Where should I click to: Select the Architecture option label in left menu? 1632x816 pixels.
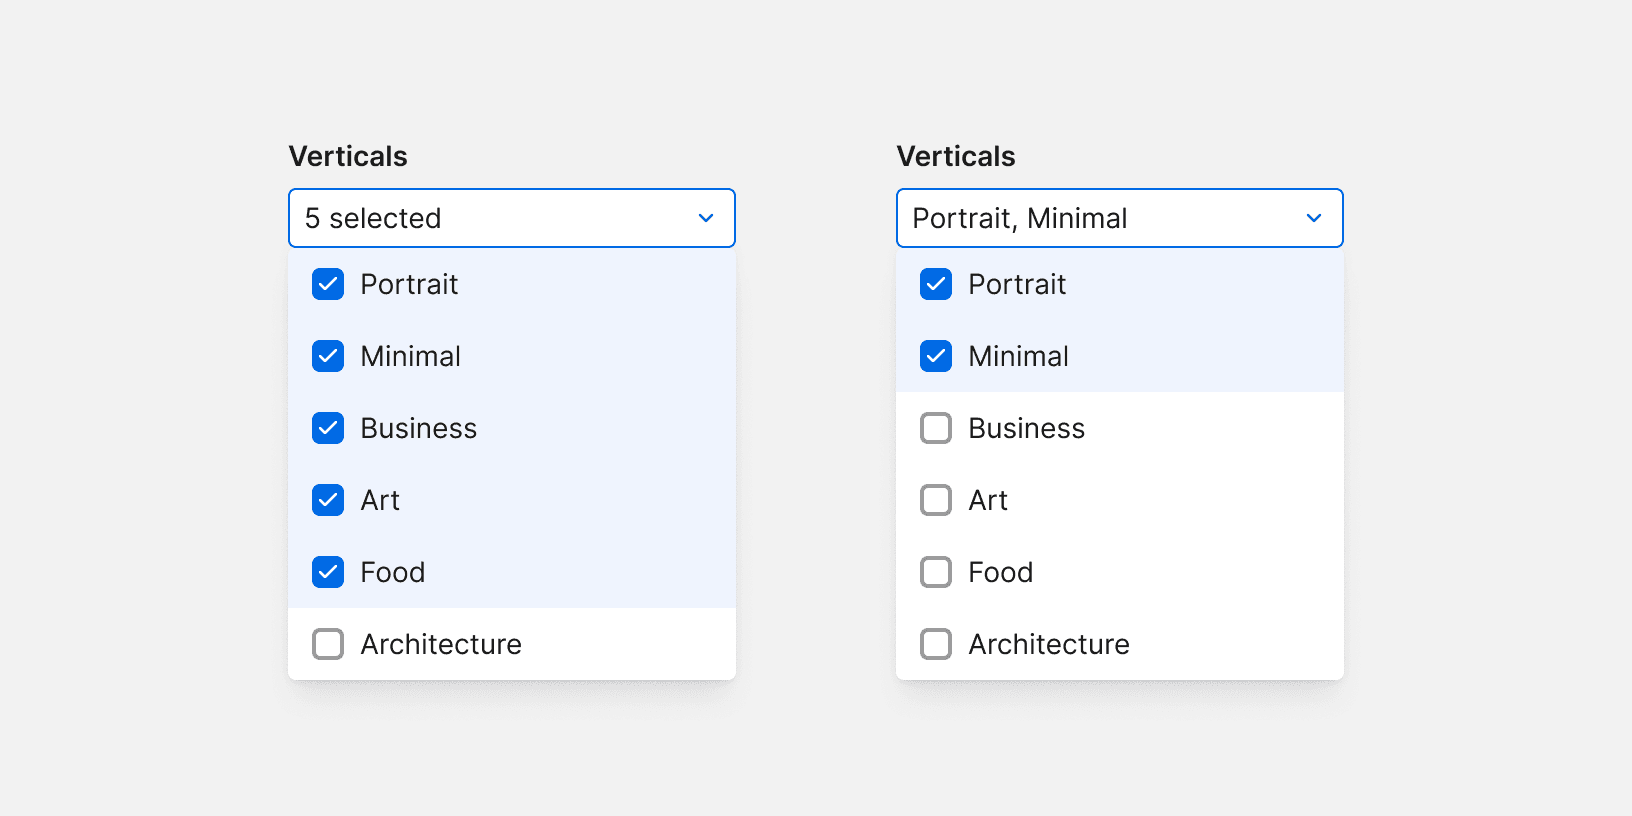pyautogui.click(x=441, y=644)
